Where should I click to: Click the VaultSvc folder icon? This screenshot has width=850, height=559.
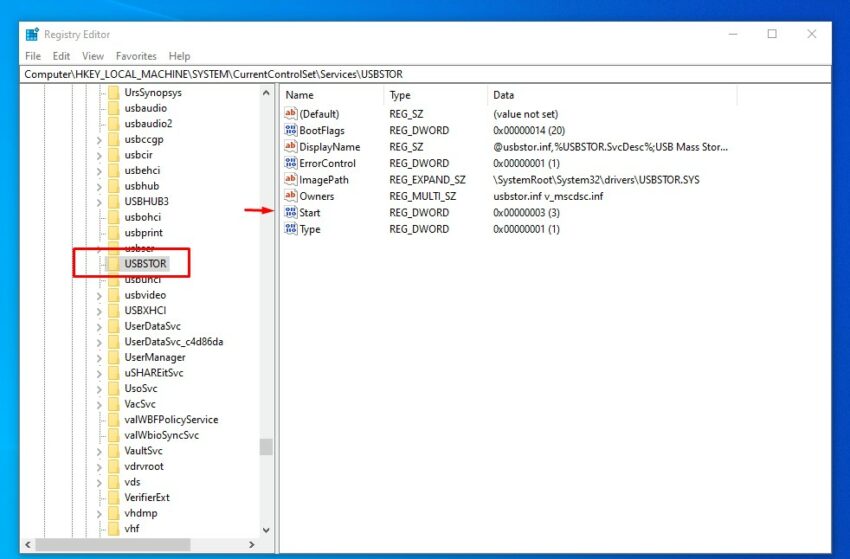click(113, 451)
